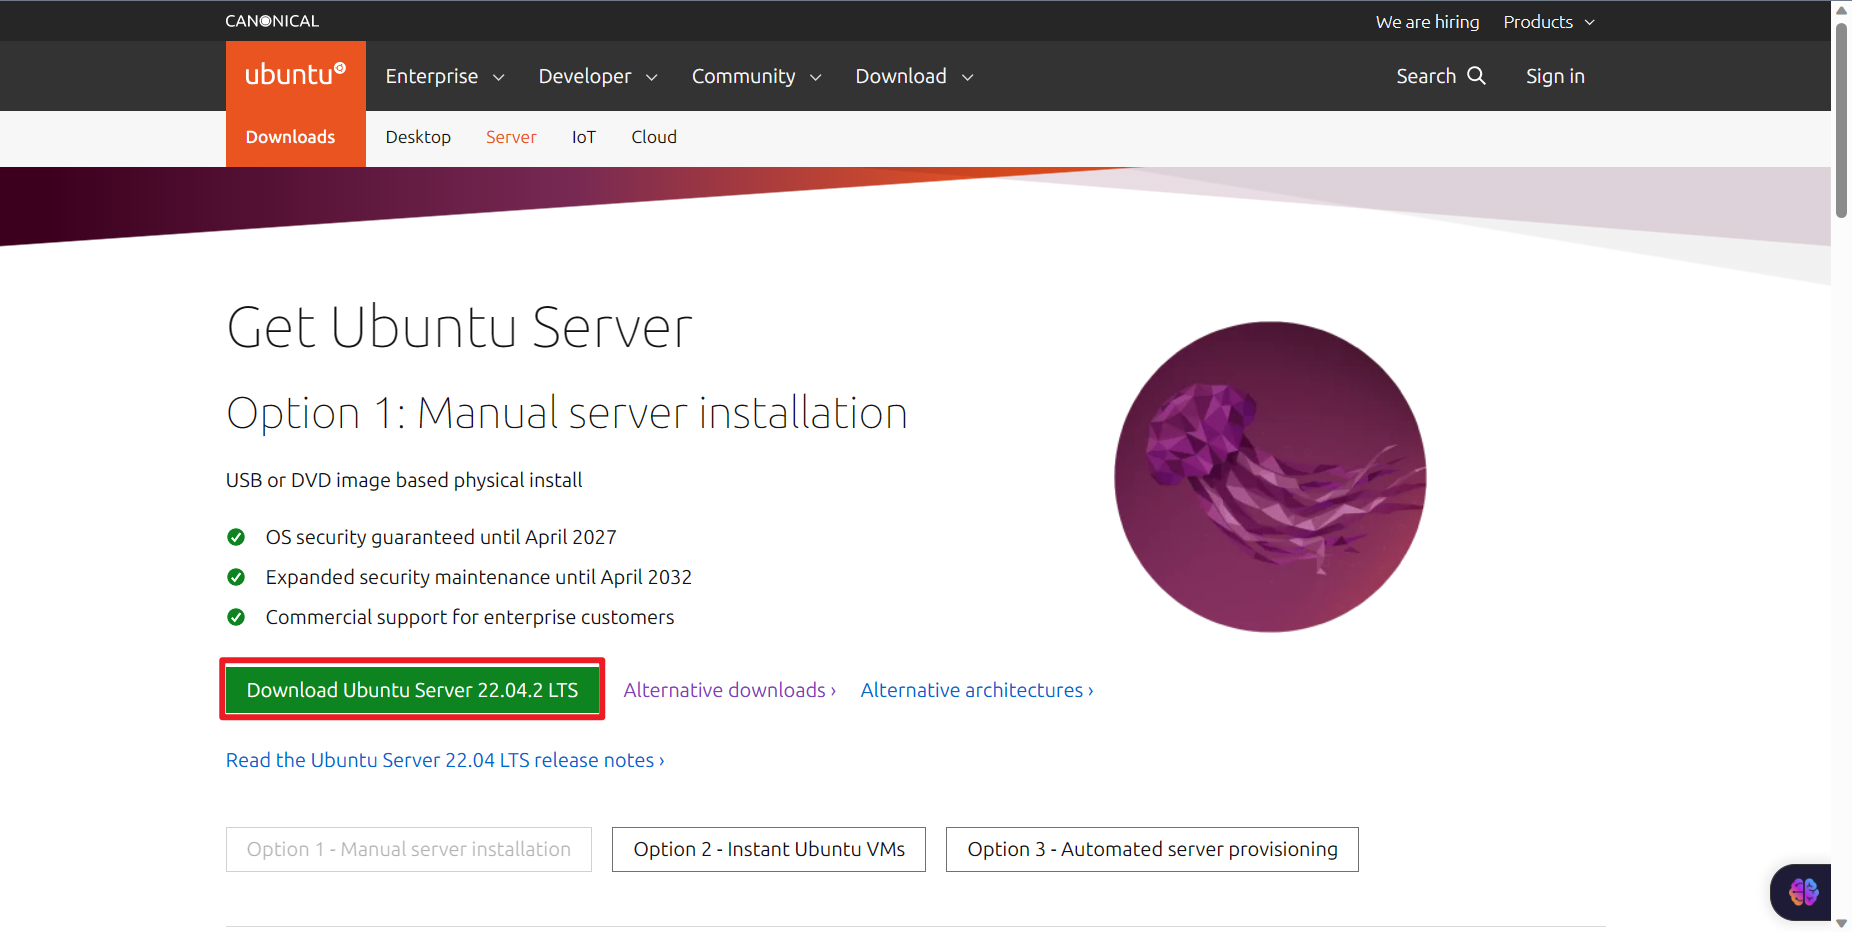1852x932 pixels.
Task: Switch to the Server tab
Action: (x=511, y=138)
